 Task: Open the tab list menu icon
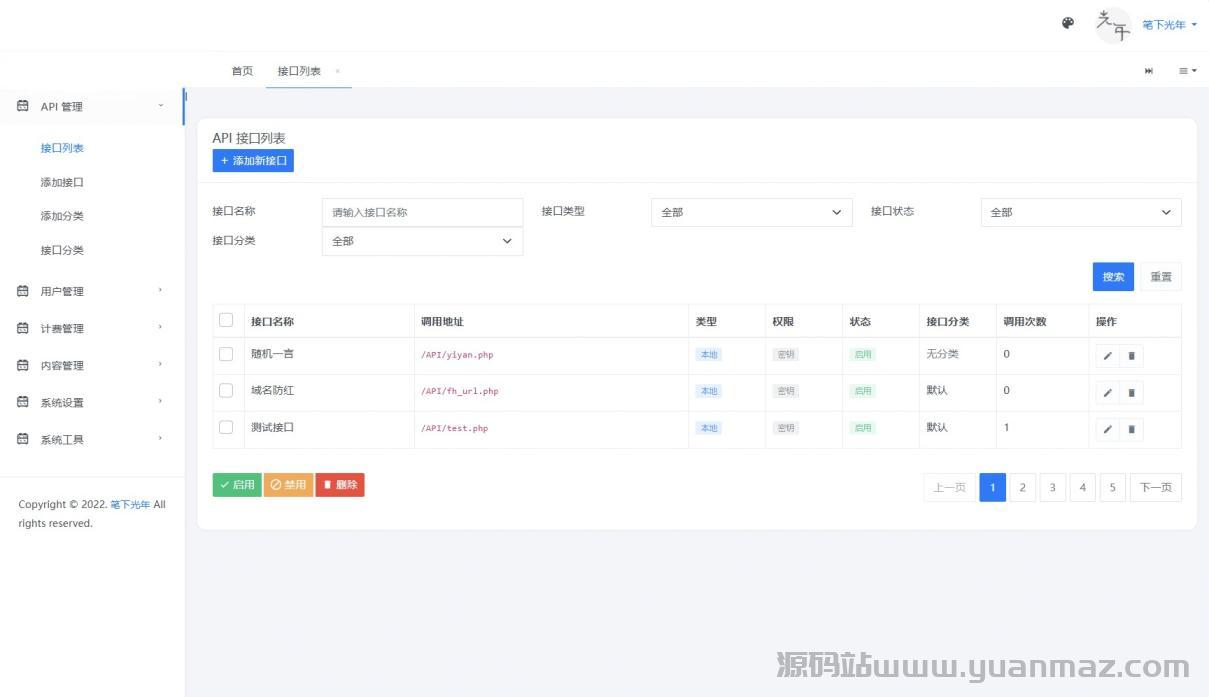(1188, 71)
